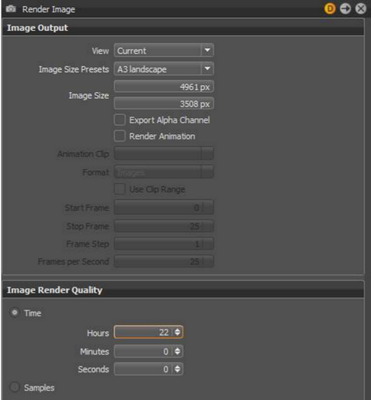Click the camera icon beside Render Image
The width and height of the screenshot is (371, 400).
[x=11, y=9]
